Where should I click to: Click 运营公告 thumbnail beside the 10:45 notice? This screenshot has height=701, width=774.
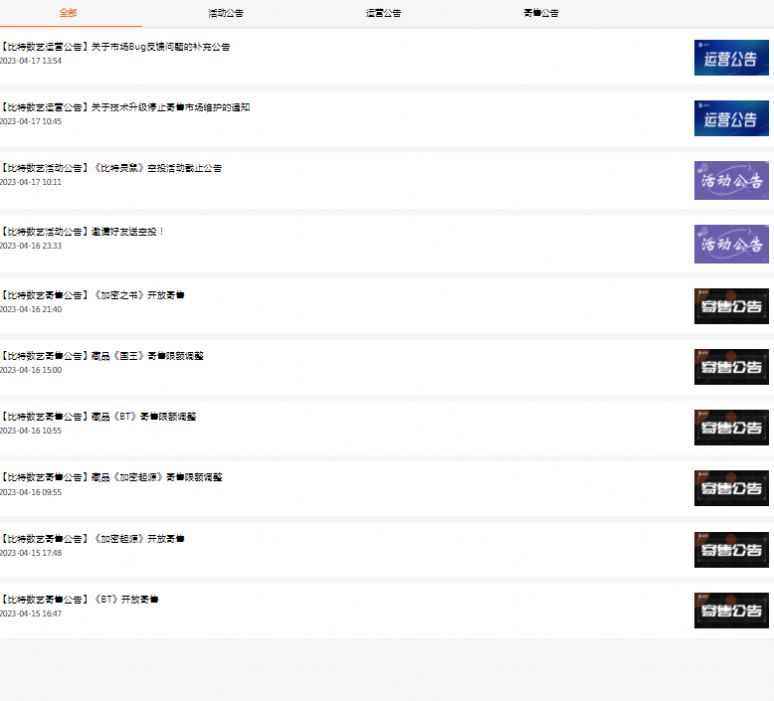pos(731,119)
